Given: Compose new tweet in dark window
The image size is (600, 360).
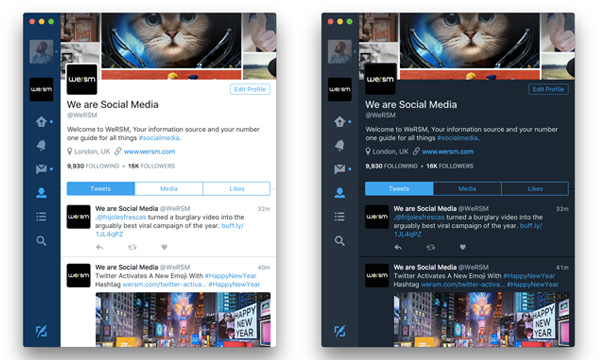Looking at the screenshot, I should click(x=339, y=331).
